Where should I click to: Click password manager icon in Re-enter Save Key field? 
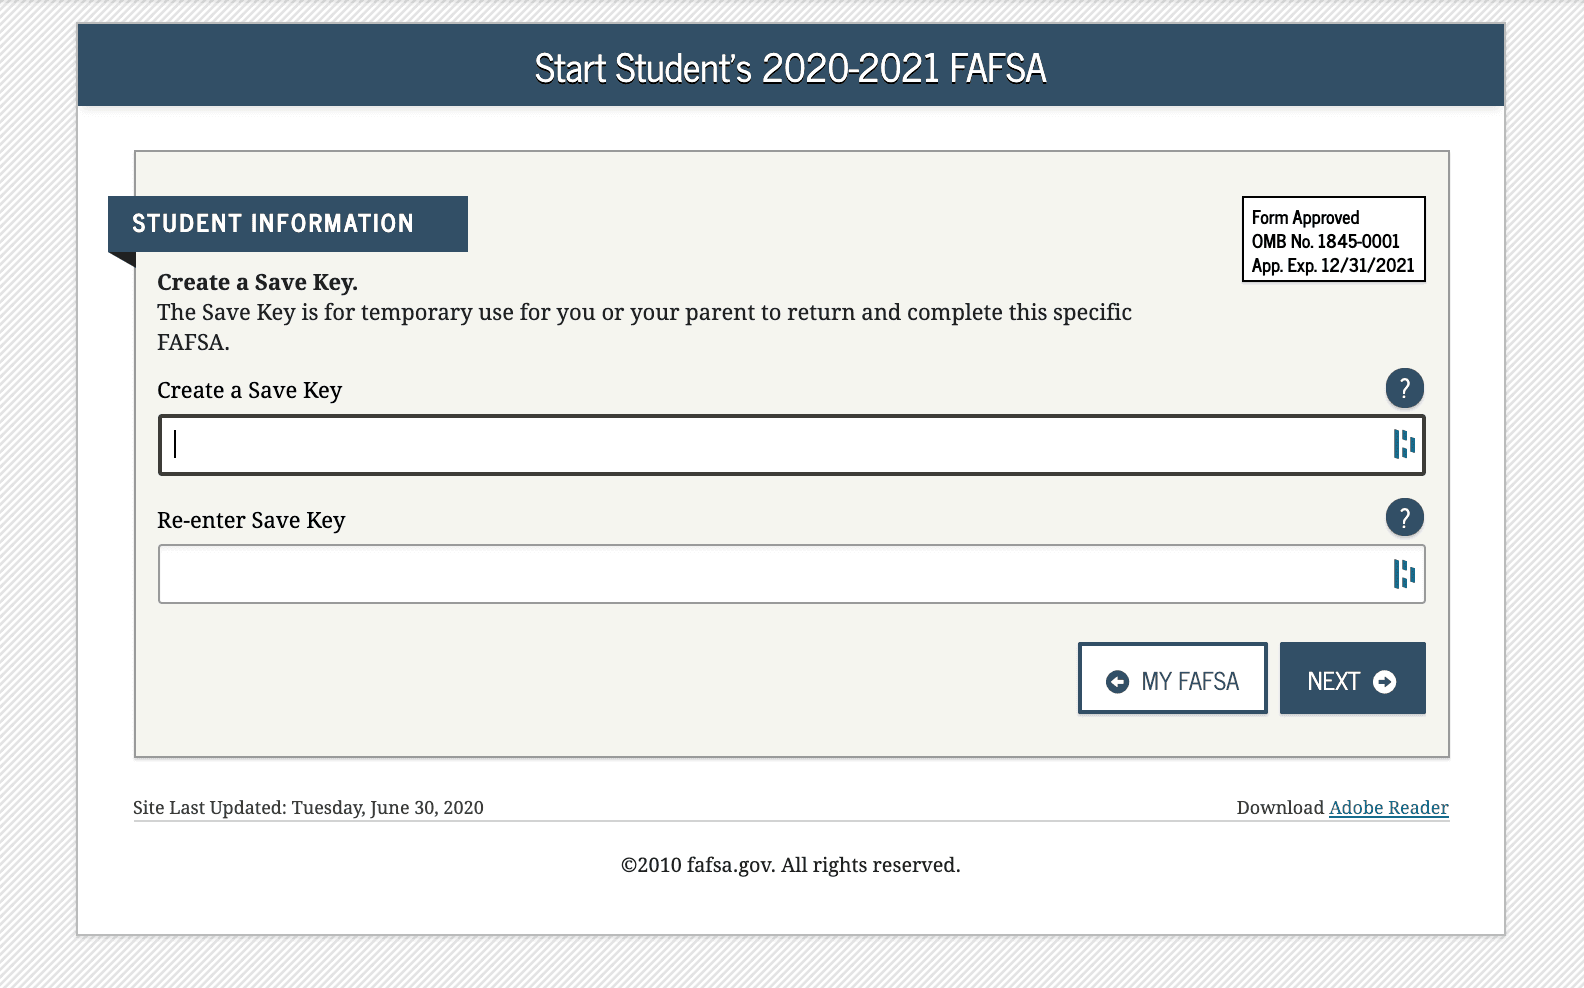point(1404,574)
